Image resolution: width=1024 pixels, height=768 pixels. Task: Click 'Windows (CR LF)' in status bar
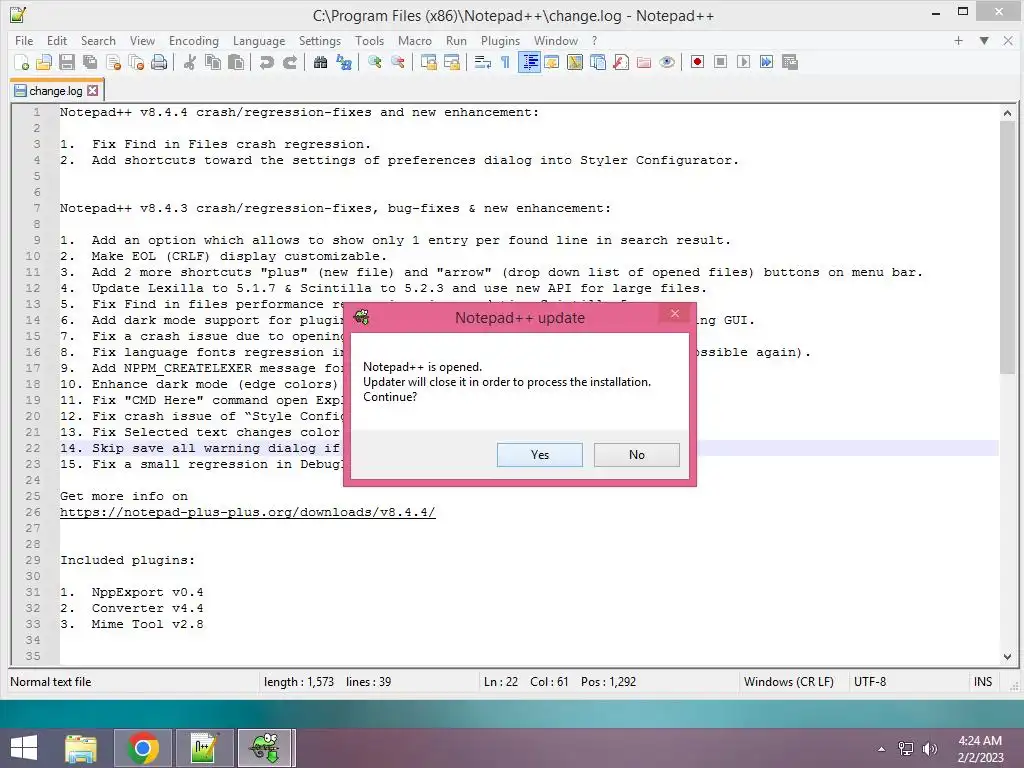(788, 682)
